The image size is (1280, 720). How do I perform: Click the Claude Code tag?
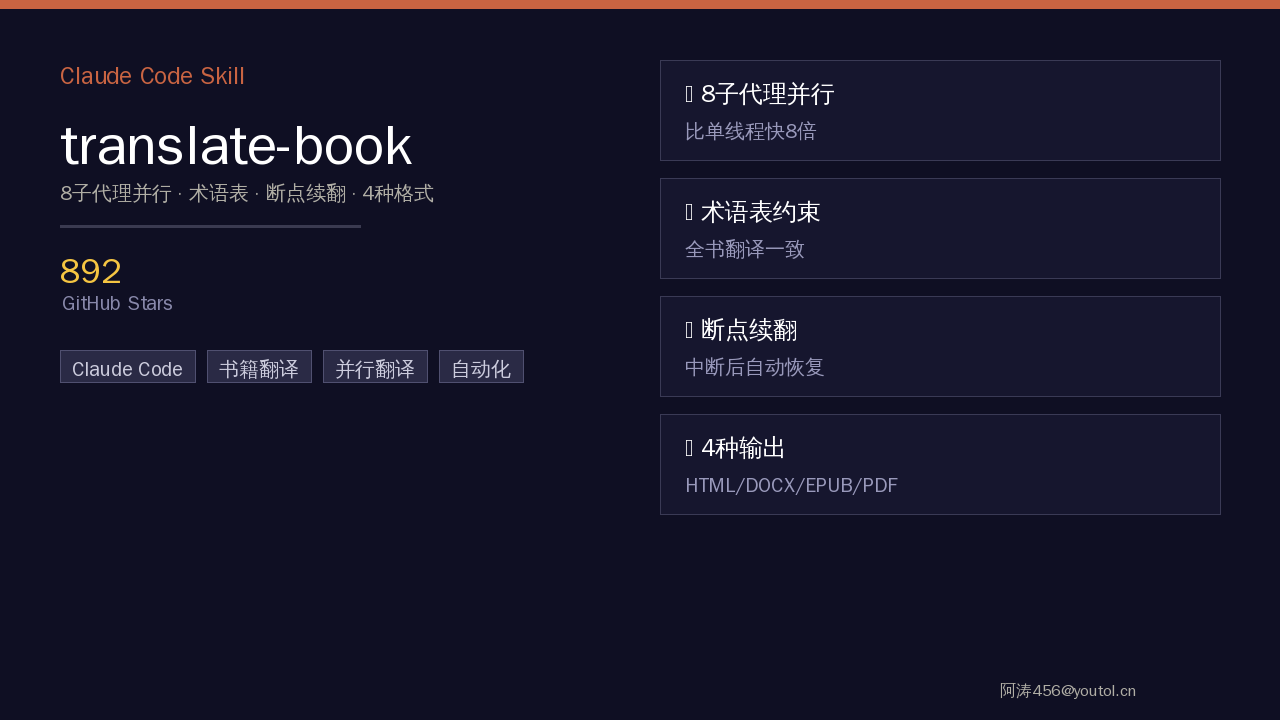click(x=128, y=367)
